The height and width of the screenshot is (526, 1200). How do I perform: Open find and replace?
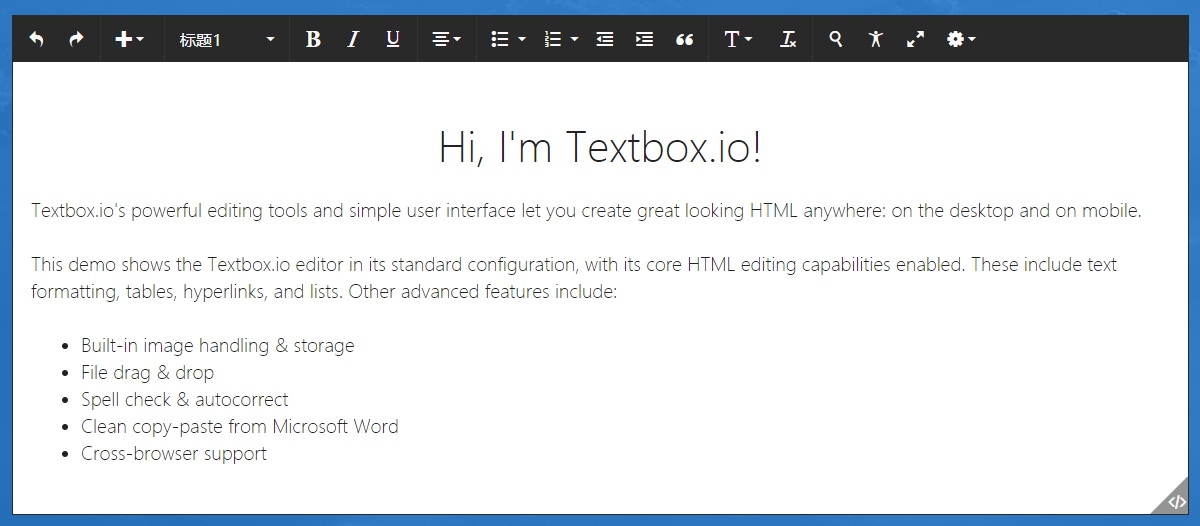(835, 39)
